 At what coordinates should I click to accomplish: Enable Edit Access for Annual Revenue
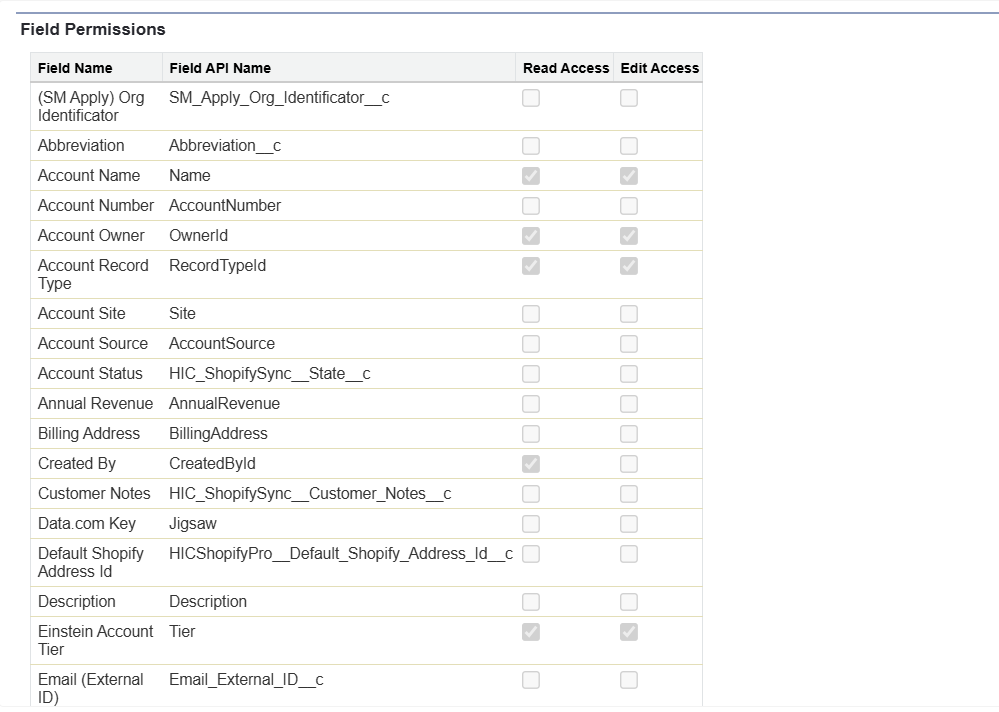(x=629, y=404)
